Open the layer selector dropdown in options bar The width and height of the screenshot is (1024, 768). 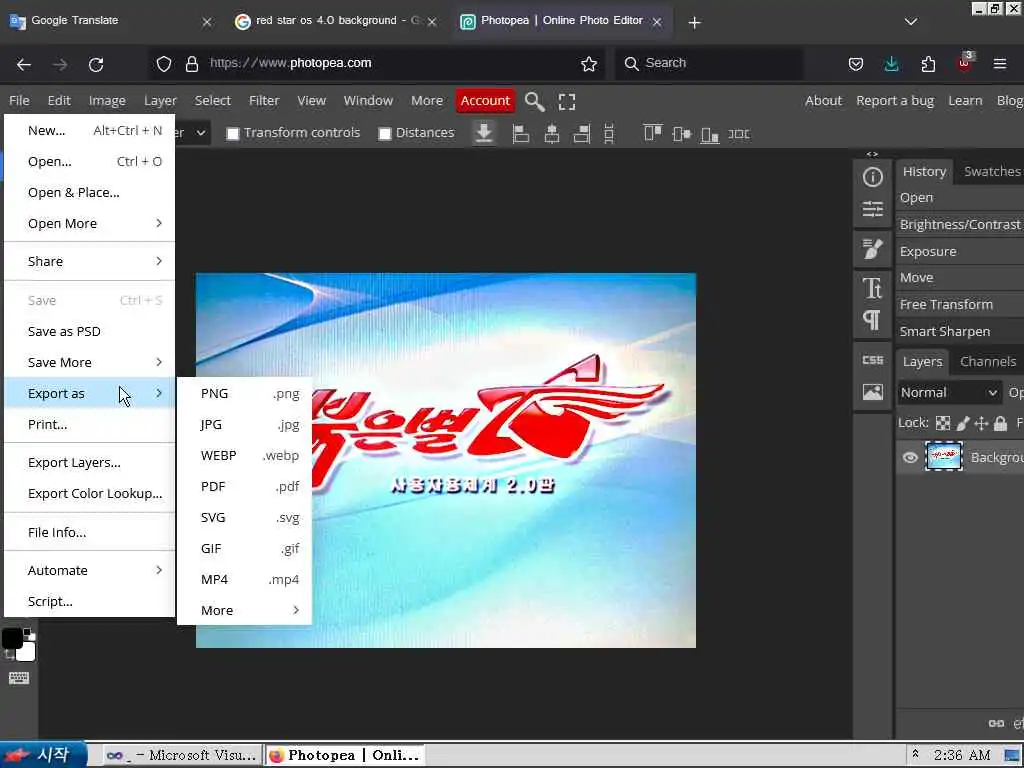(193, 133)
